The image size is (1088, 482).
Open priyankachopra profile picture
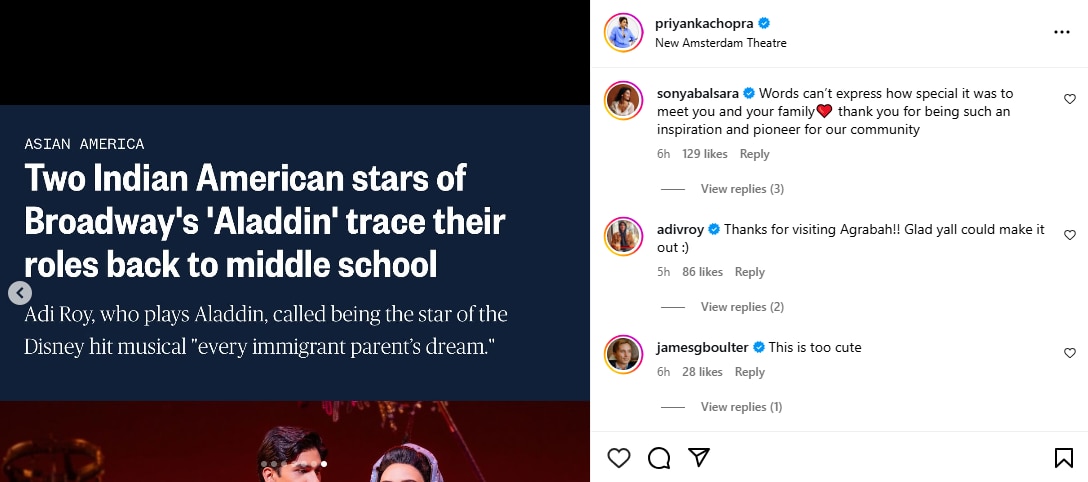point(623,32)
